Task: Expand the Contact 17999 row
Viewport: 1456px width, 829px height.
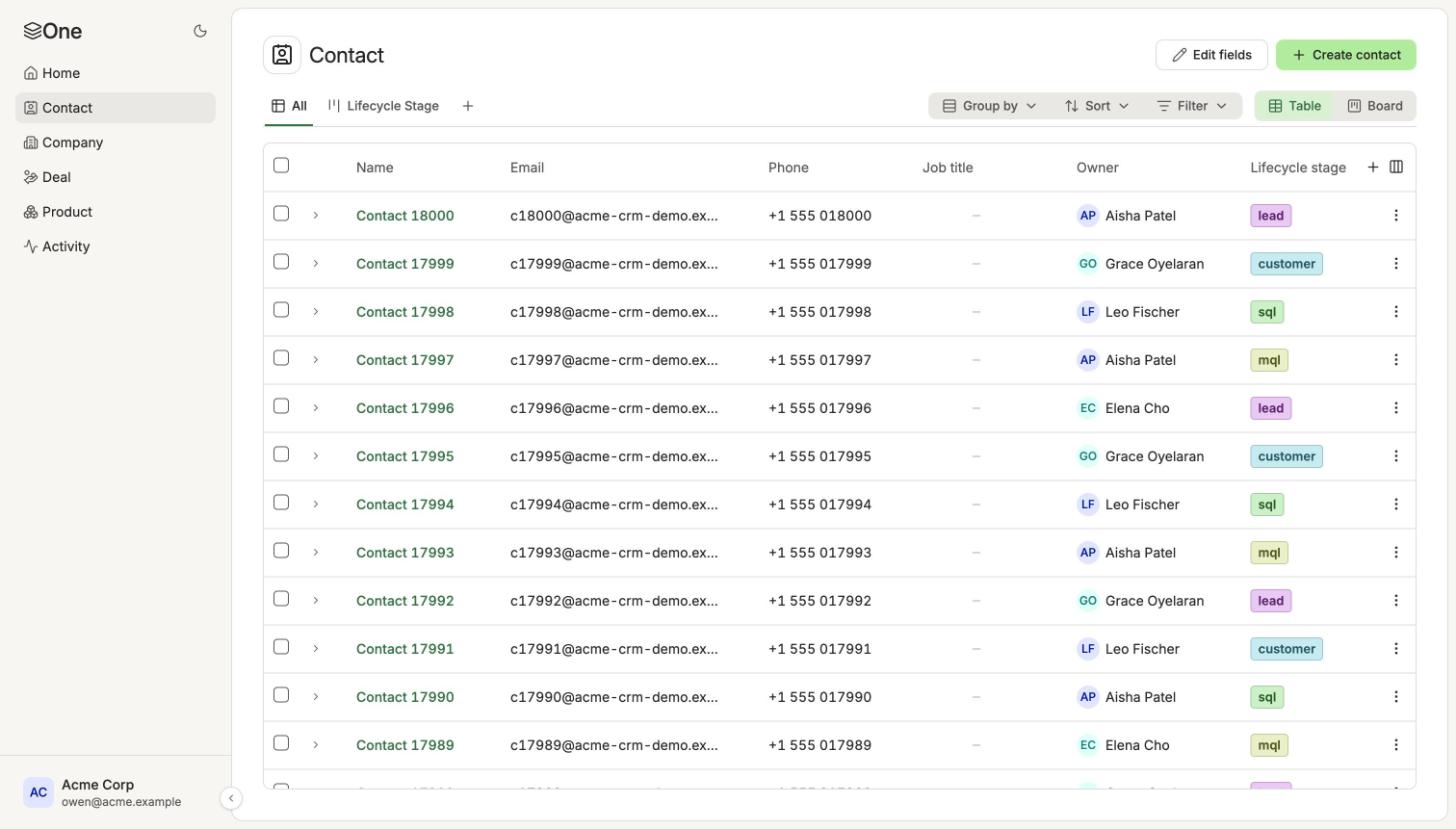Action: pos(315,264)
